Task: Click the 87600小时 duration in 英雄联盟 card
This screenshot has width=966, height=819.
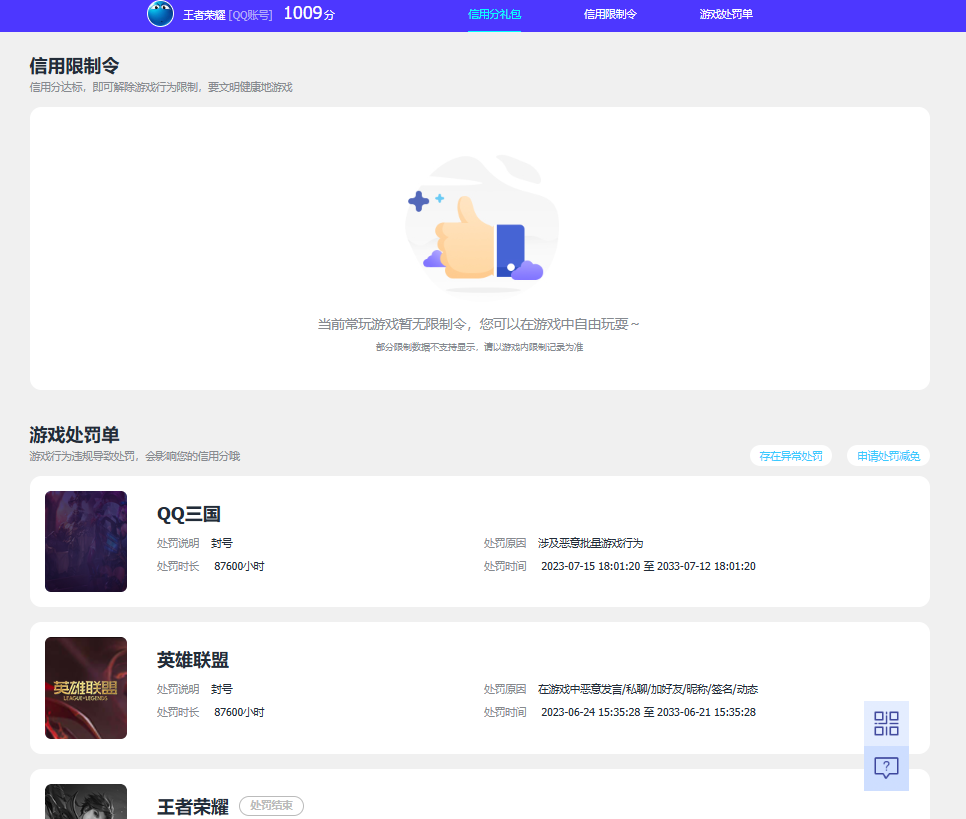Action: 239,712
